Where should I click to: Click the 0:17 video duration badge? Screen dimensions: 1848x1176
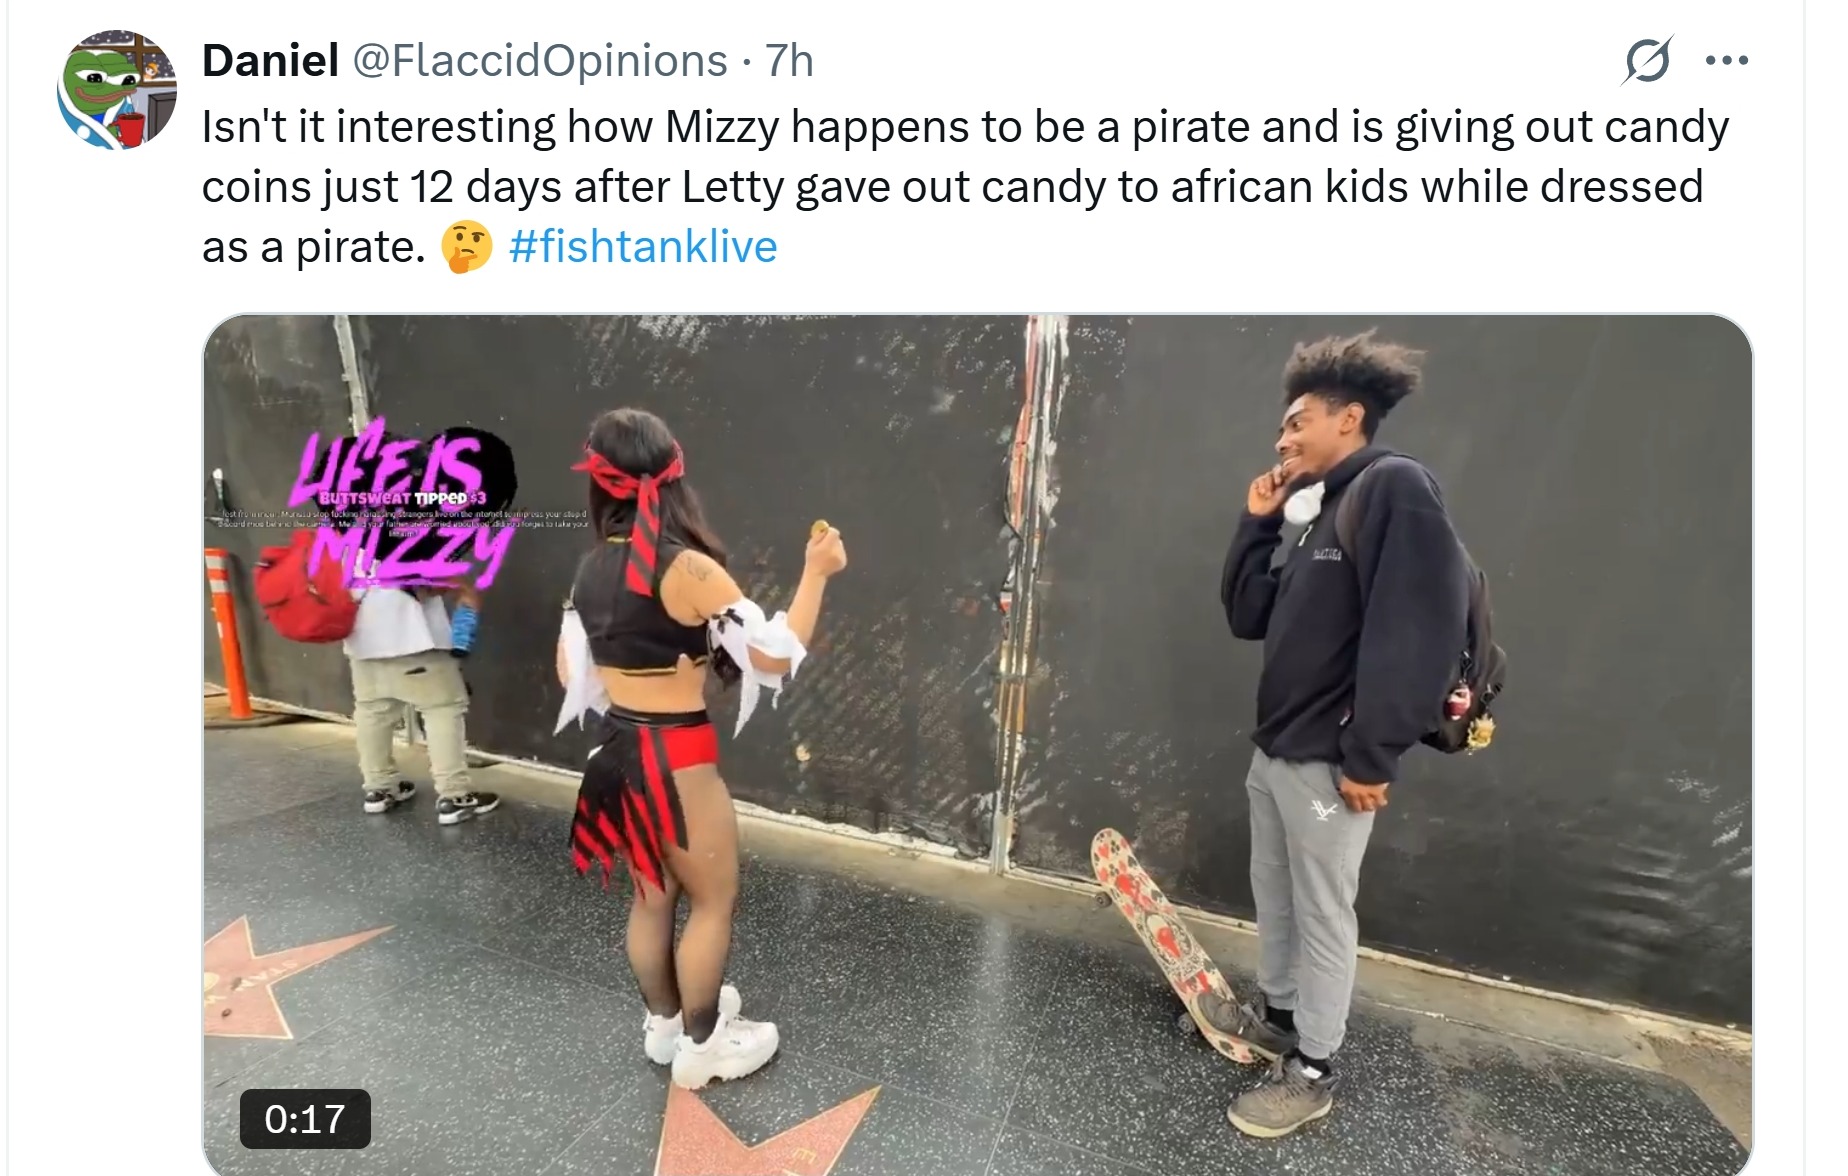click(x=305, y=1118)
